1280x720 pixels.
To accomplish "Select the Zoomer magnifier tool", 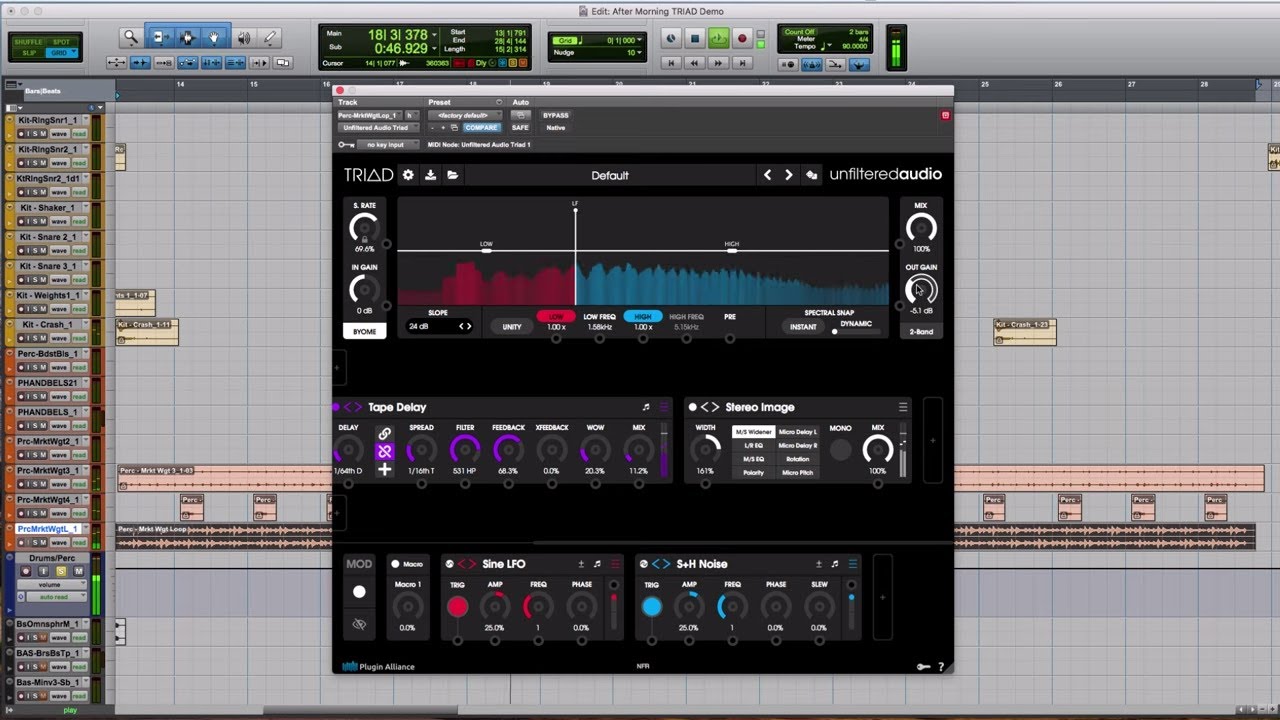I will [131, 38].
